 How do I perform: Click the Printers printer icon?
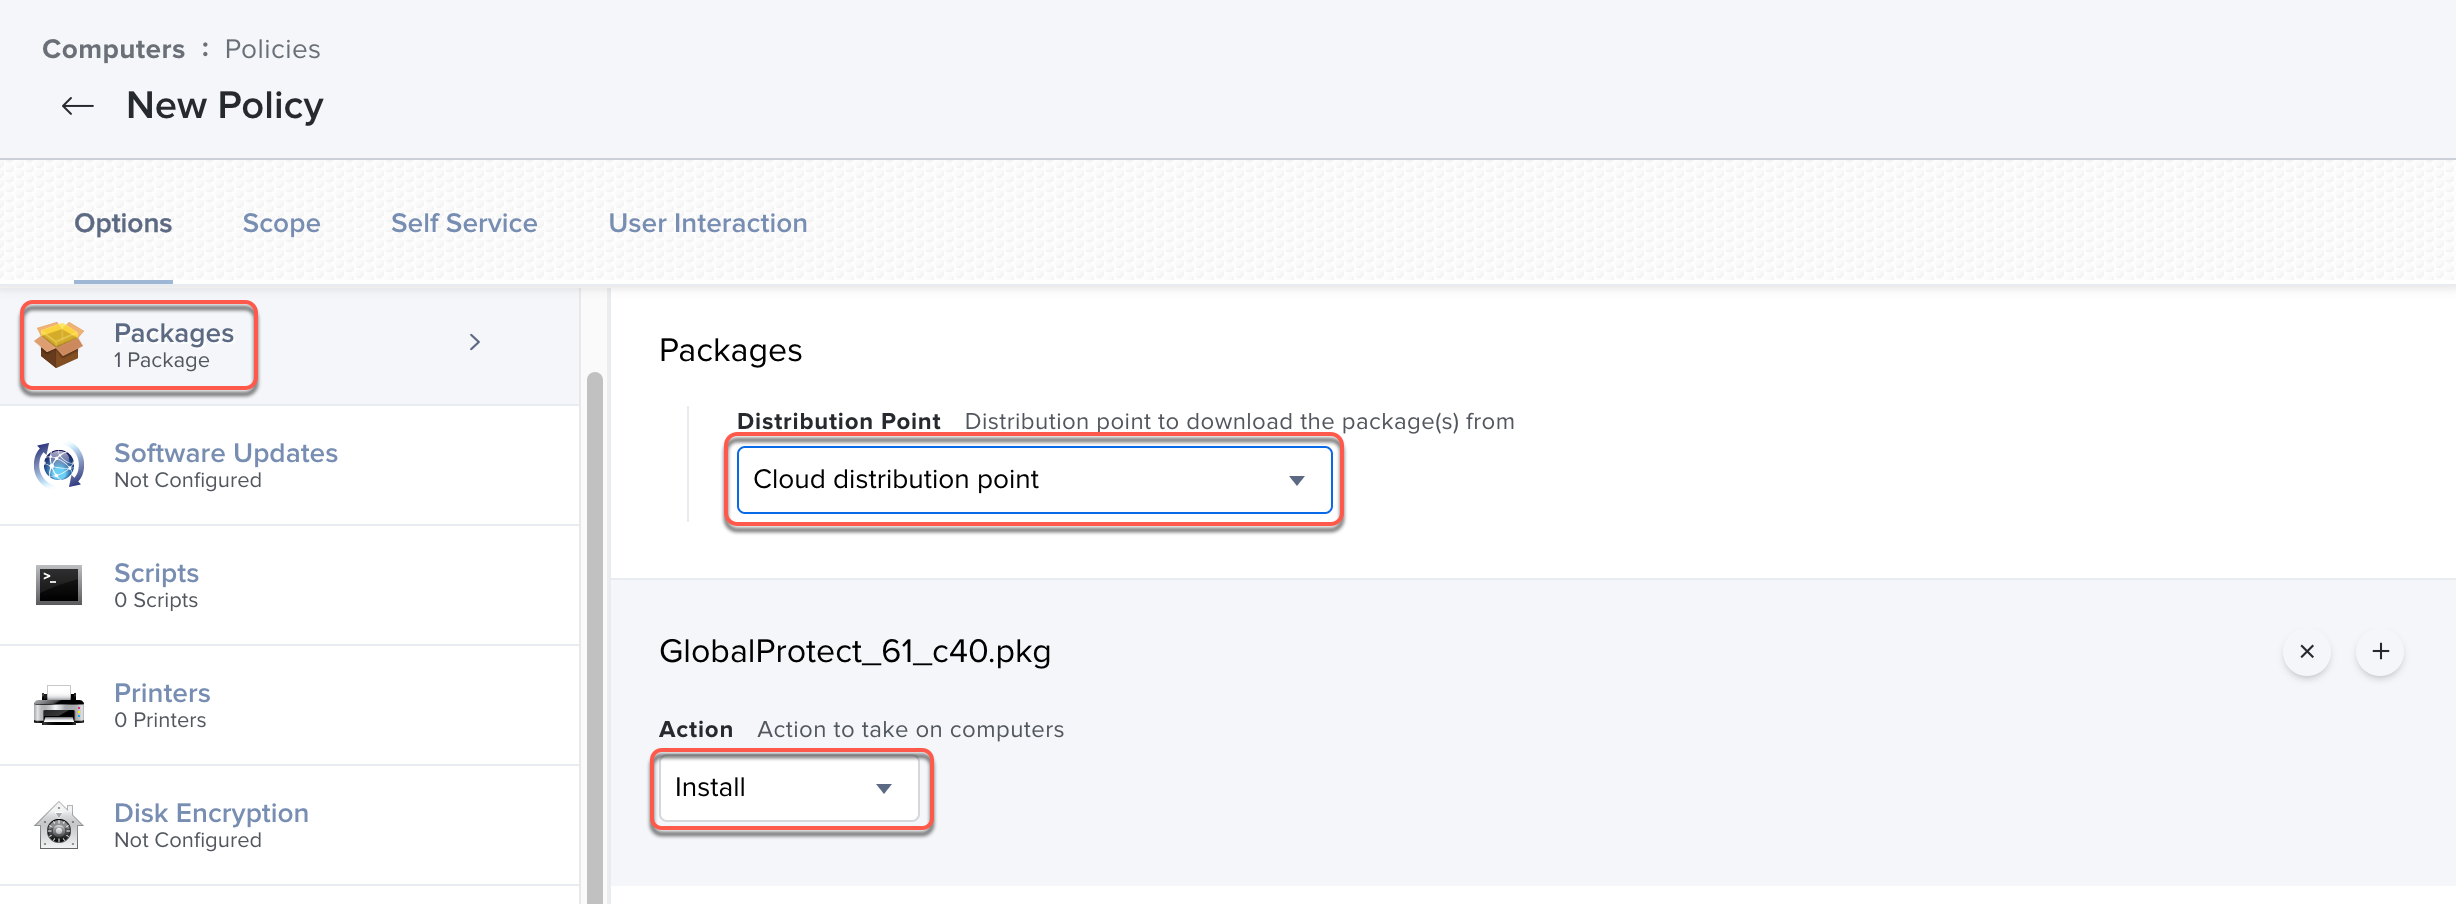[x=59, y=706]
